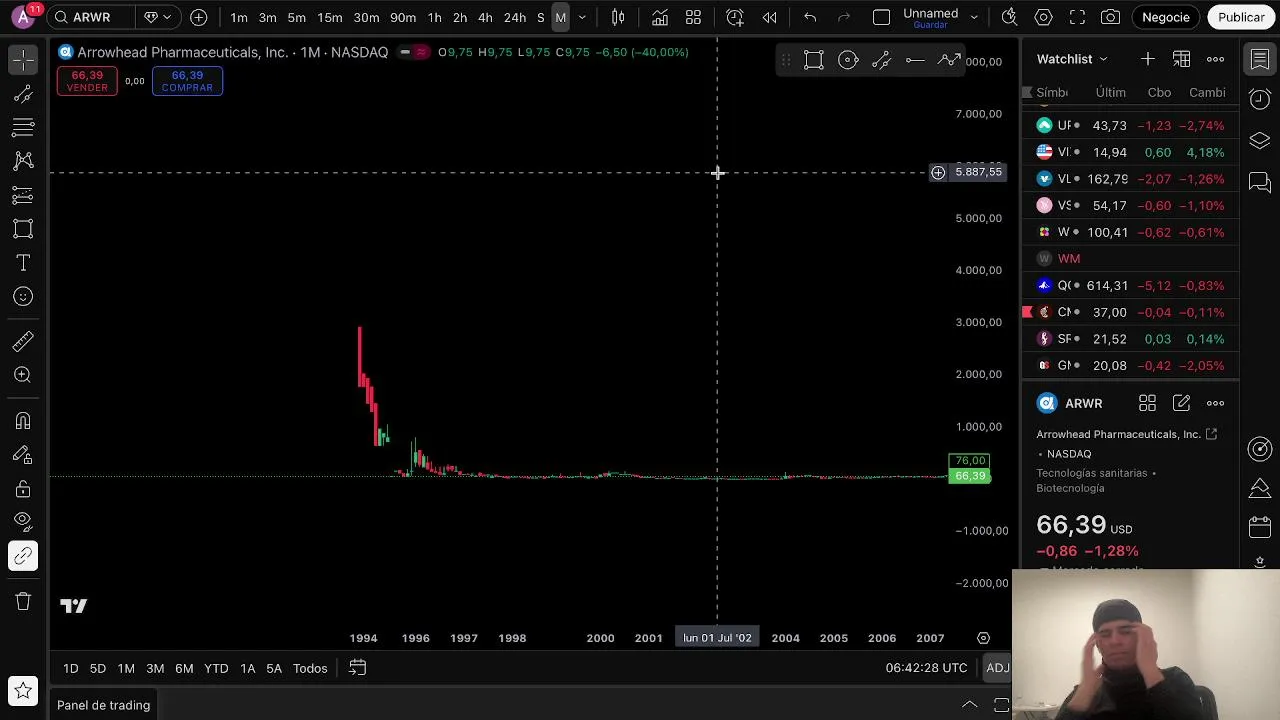The width and height of the screenshot is (1280, 720).
Task: Open the Unnamed layout name menu
Action: pos(931,17)
